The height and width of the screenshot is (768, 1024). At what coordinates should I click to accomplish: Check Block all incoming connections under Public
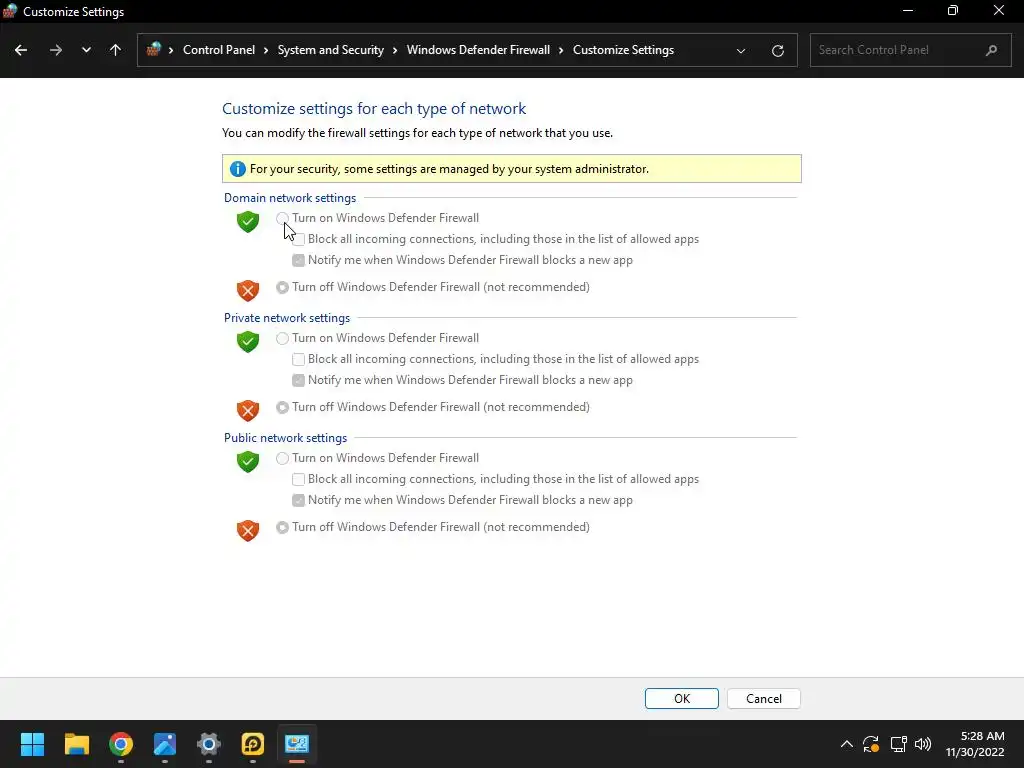tap(298, 479)
